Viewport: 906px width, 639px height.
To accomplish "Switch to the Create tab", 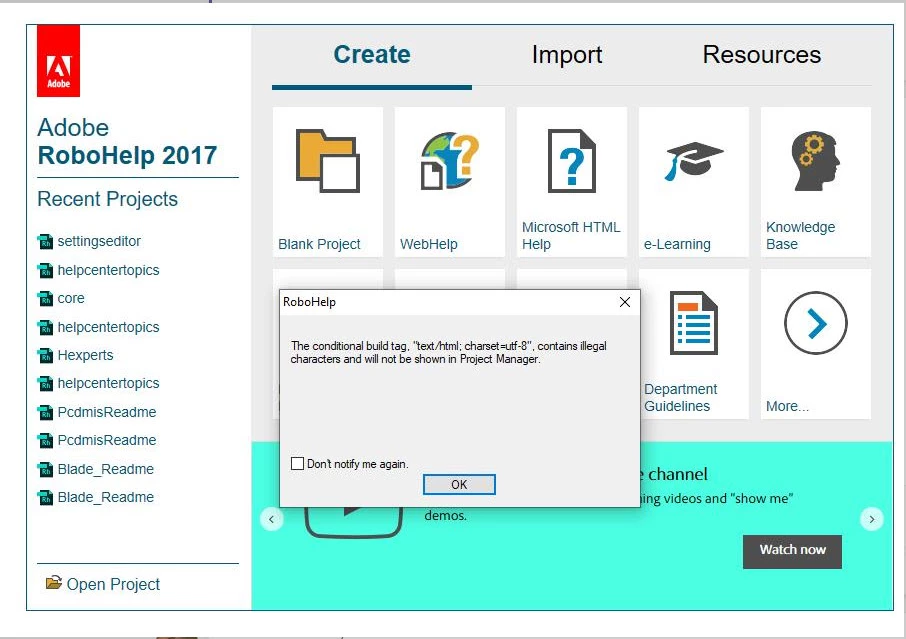I will click(372, 55).
